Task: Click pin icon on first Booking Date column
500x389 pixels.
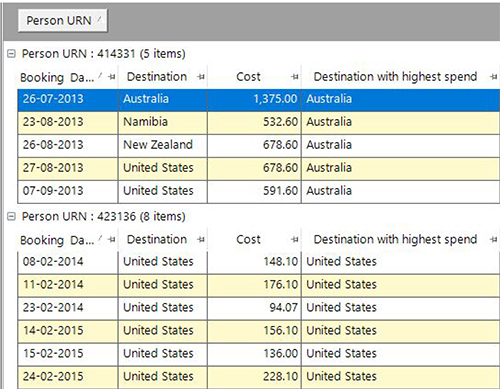Action: [x=112, y=77]
